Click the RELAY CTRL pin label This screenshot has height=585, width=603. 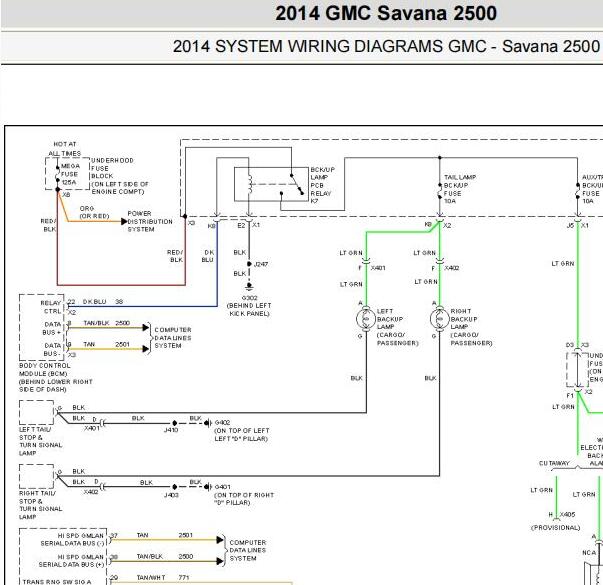point(51,307)
